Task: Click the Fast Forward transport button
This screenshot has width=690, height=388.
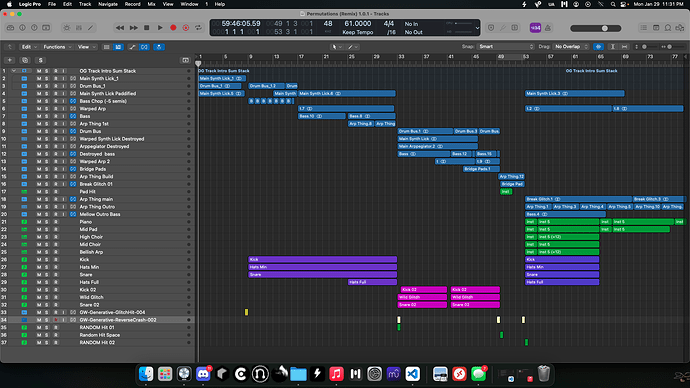Action: pos(133,28)
